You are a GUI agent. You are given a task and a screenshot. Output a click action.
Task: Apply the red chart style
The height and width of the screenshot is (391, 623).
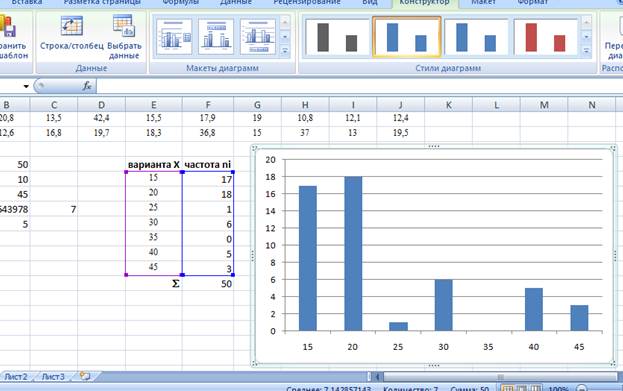click(x=546, y=37)
